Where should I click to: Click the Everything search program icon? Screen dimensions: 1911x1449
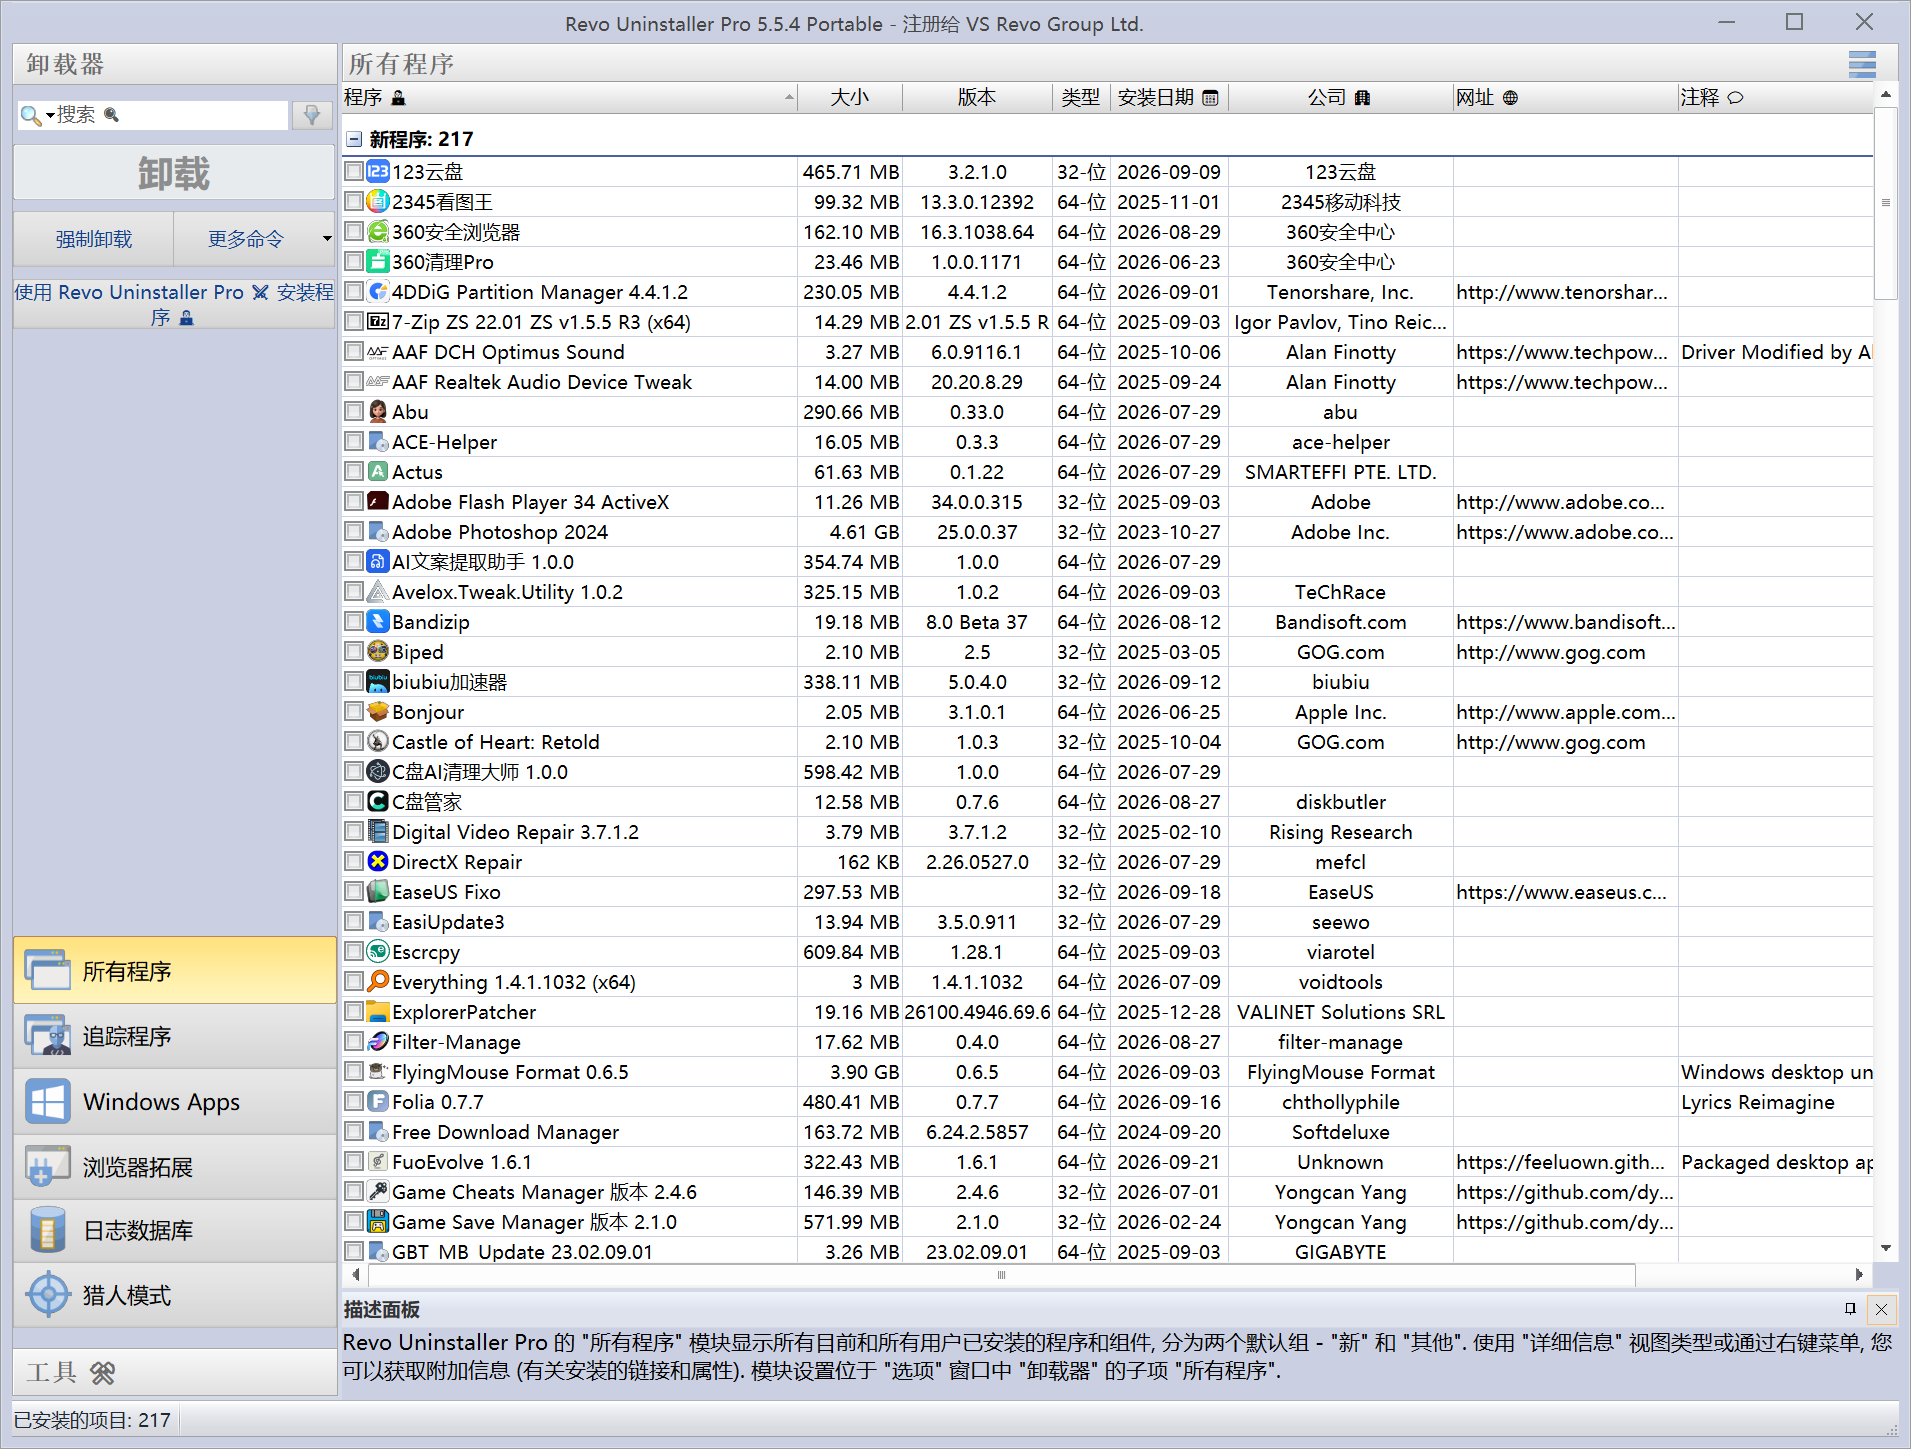tap(378, 981)
